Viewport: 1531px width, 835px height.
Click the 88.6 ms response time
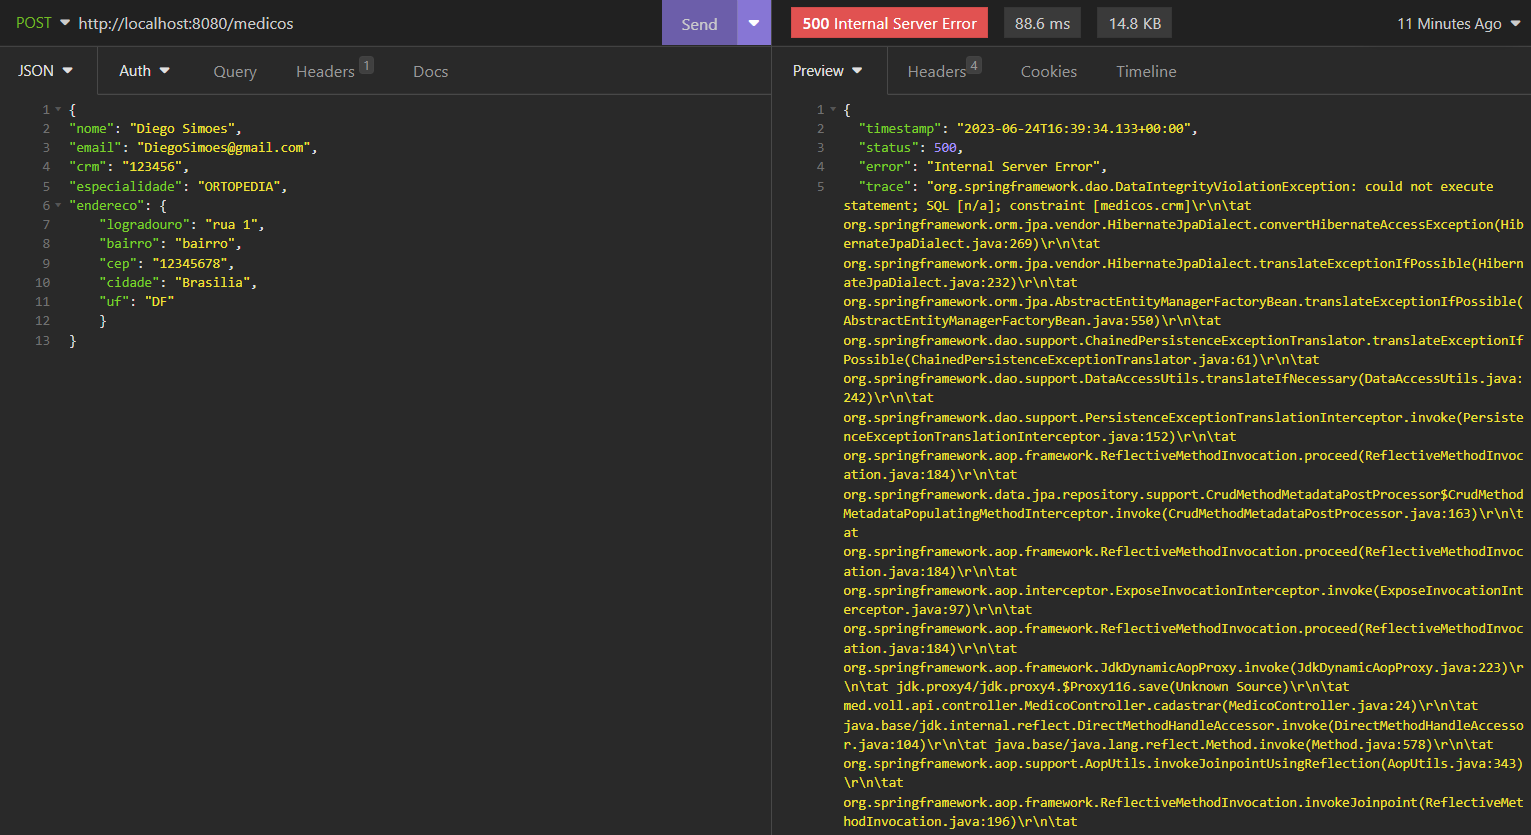point(1042,23)
